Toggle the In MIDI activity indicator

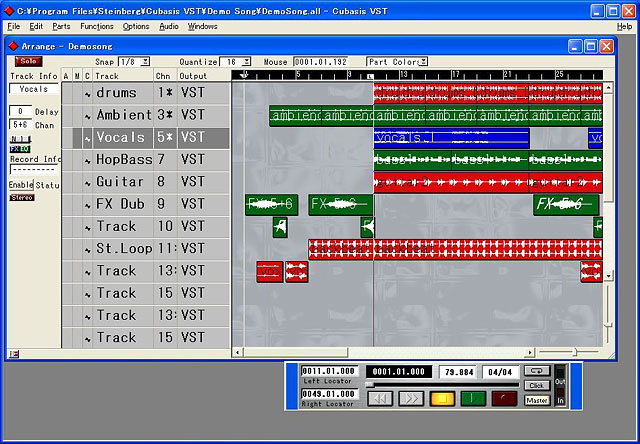point(560,398)
